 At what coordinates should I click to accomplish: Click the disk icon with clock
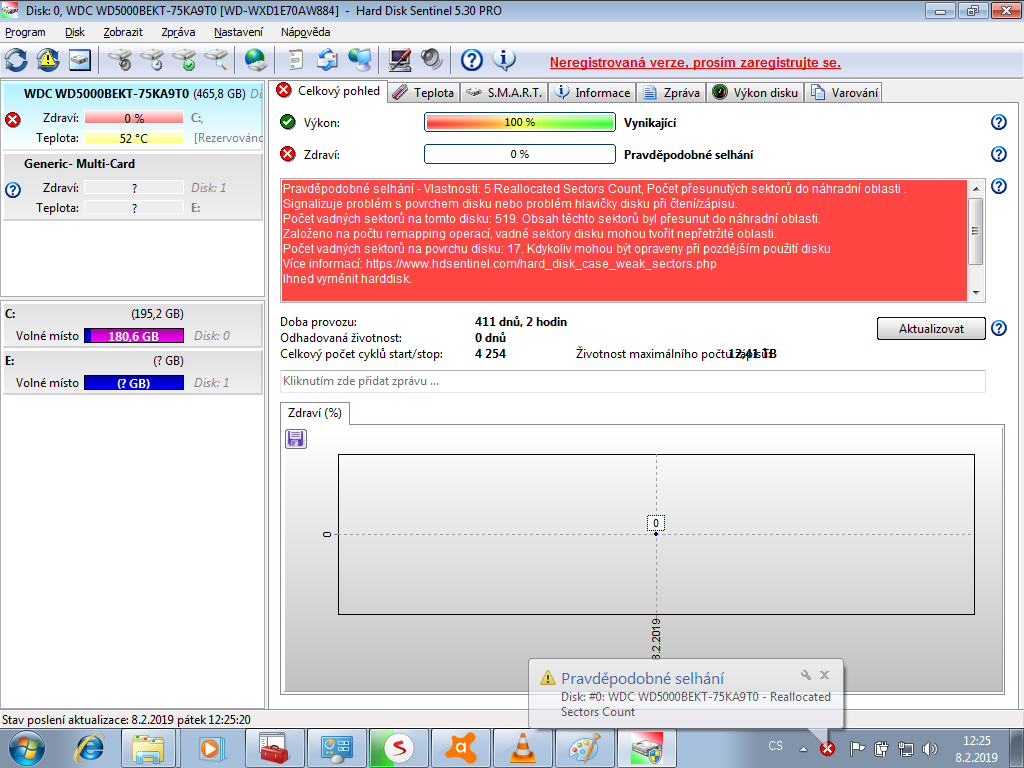click(x=152, y=60)
